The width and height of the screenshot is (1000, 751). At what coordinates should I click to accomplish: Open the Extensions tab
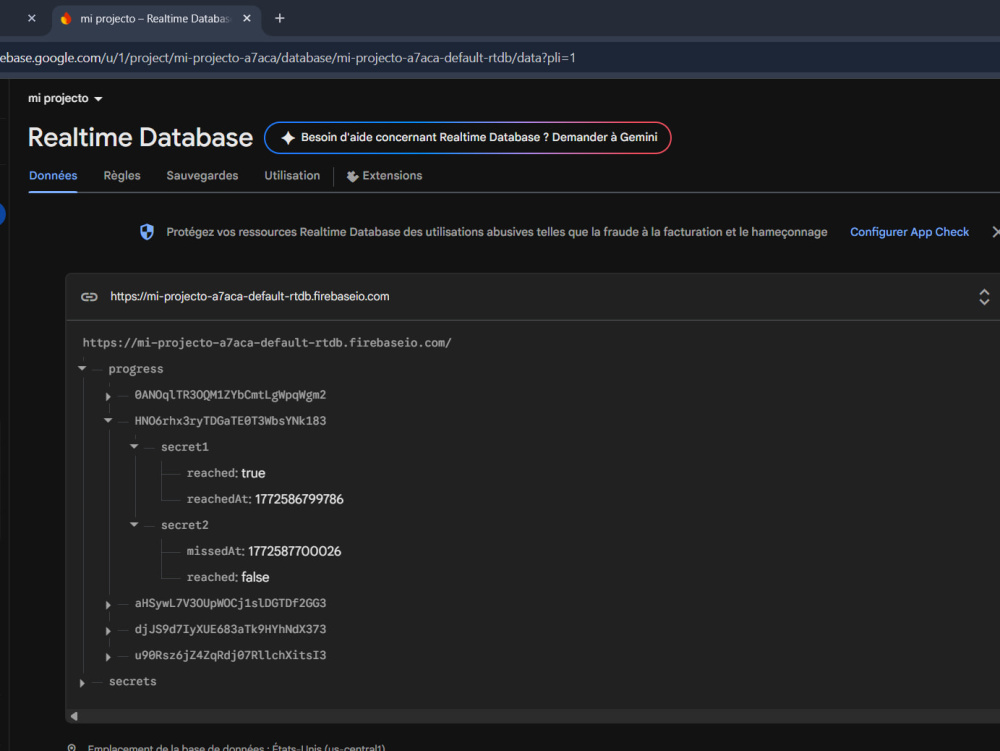384,175
